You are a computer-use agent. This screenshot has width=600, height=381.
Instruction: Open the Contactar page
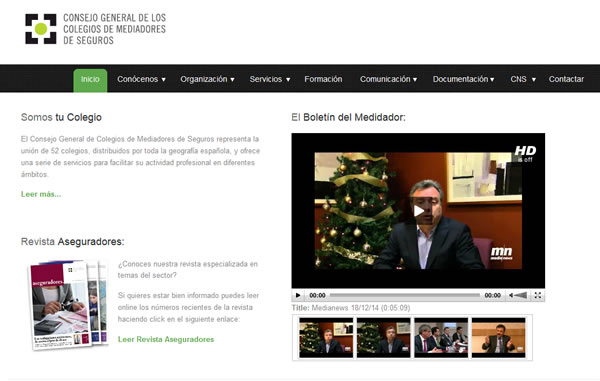click(566, 79)
